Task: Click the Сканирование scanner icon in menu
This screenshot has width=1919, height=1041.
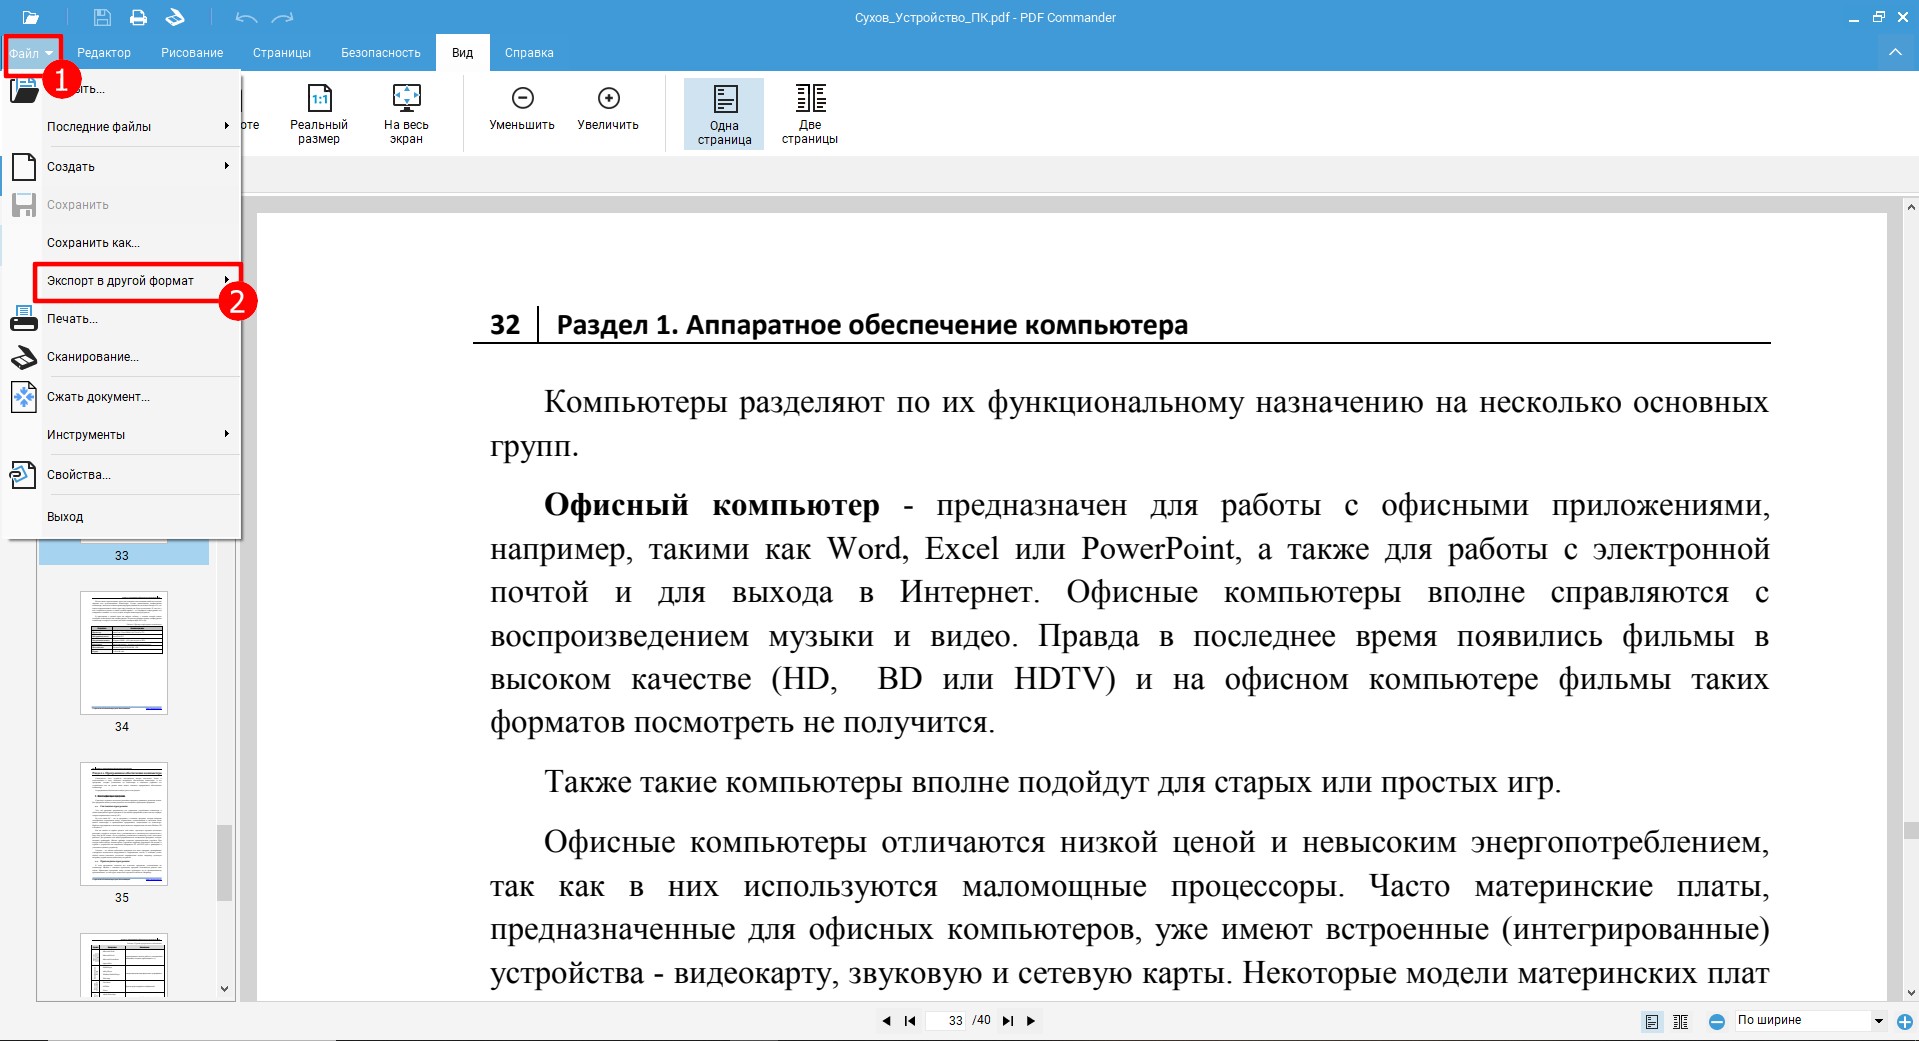Action: tap(24, 357)
